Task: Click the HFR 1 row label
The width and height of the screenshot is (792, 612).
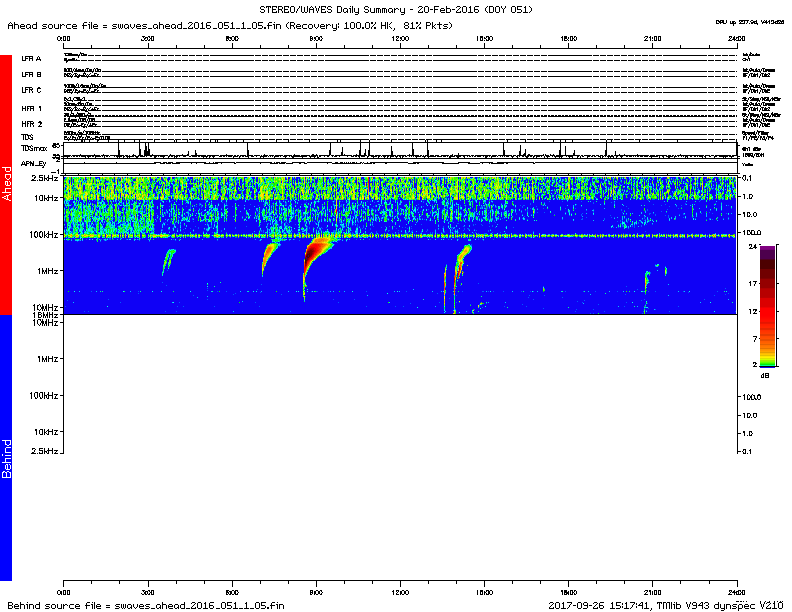Action: click(x=32, y=108)
